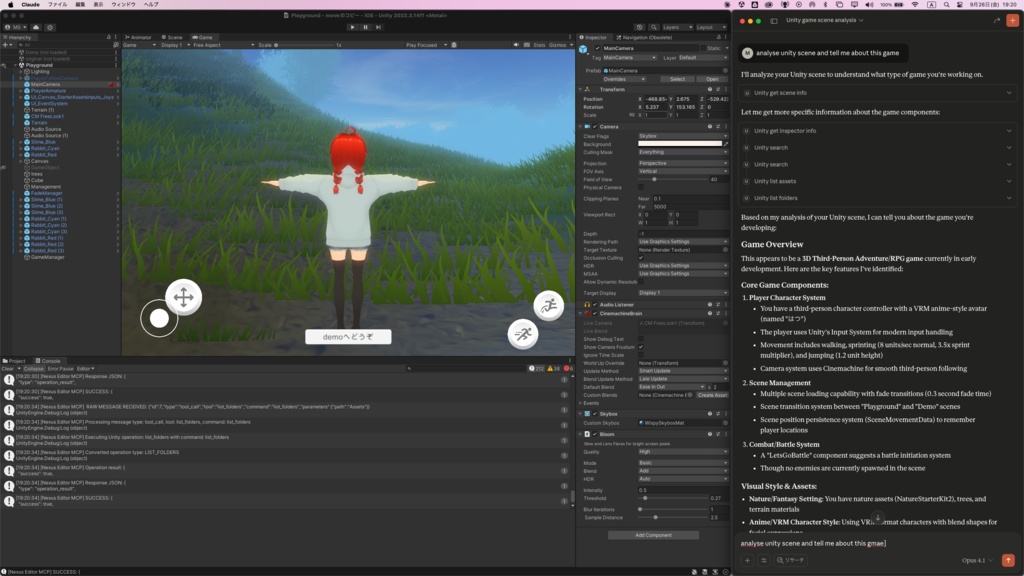
Task: Disable the Bloom component enabled checkbox
Action: click(x=596, y=434)
